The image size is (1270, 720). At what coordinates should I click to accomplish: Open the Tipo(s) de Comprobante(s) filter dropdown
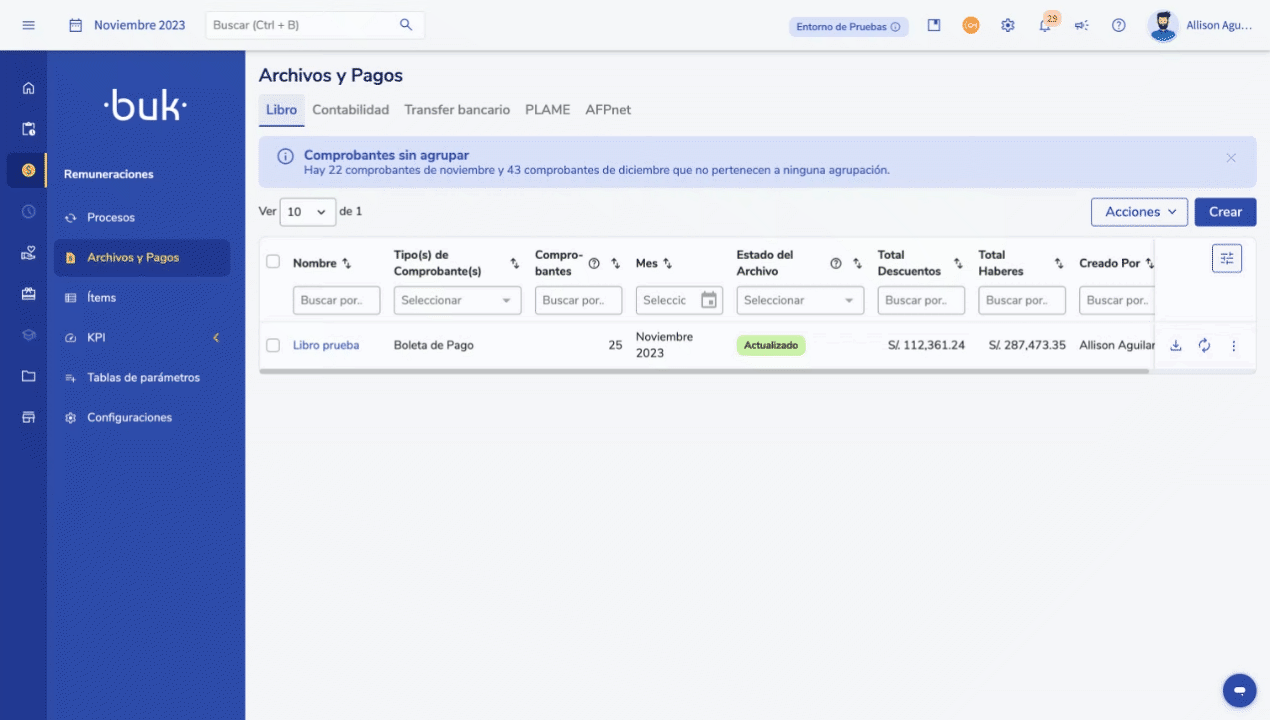point(457,300)
